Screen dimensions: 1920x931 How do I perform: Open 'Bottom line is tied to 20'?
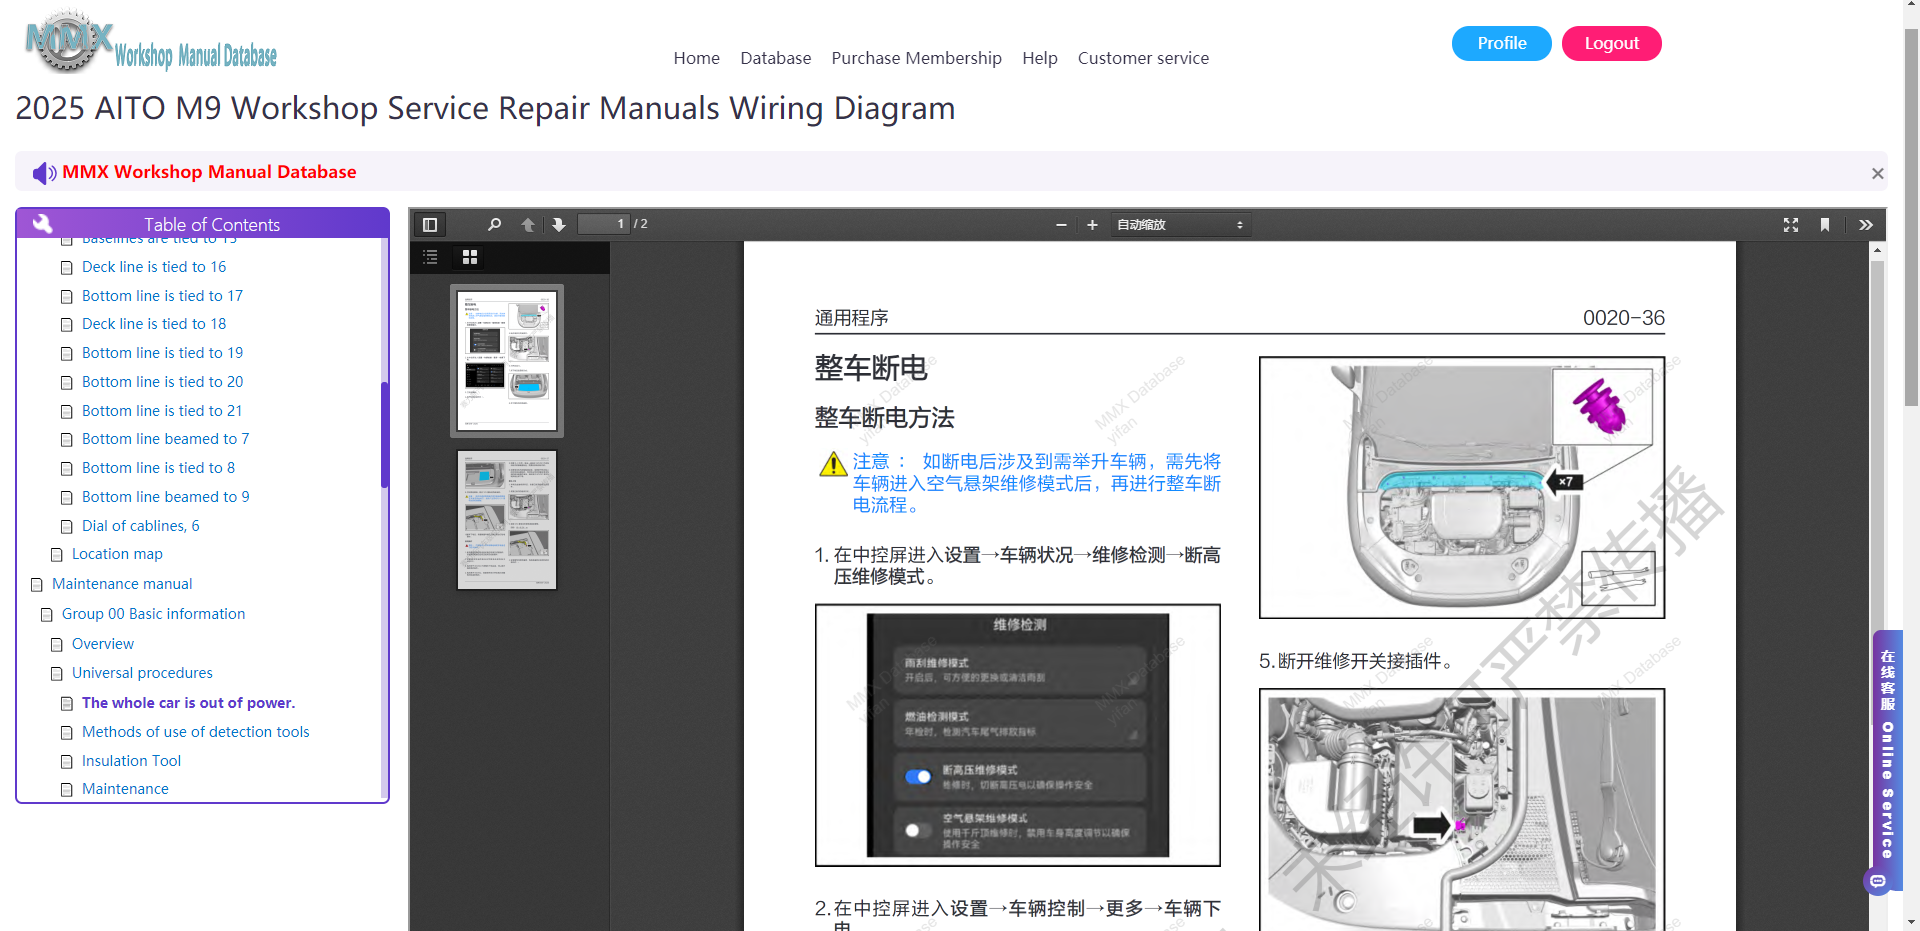pos(162,382)
